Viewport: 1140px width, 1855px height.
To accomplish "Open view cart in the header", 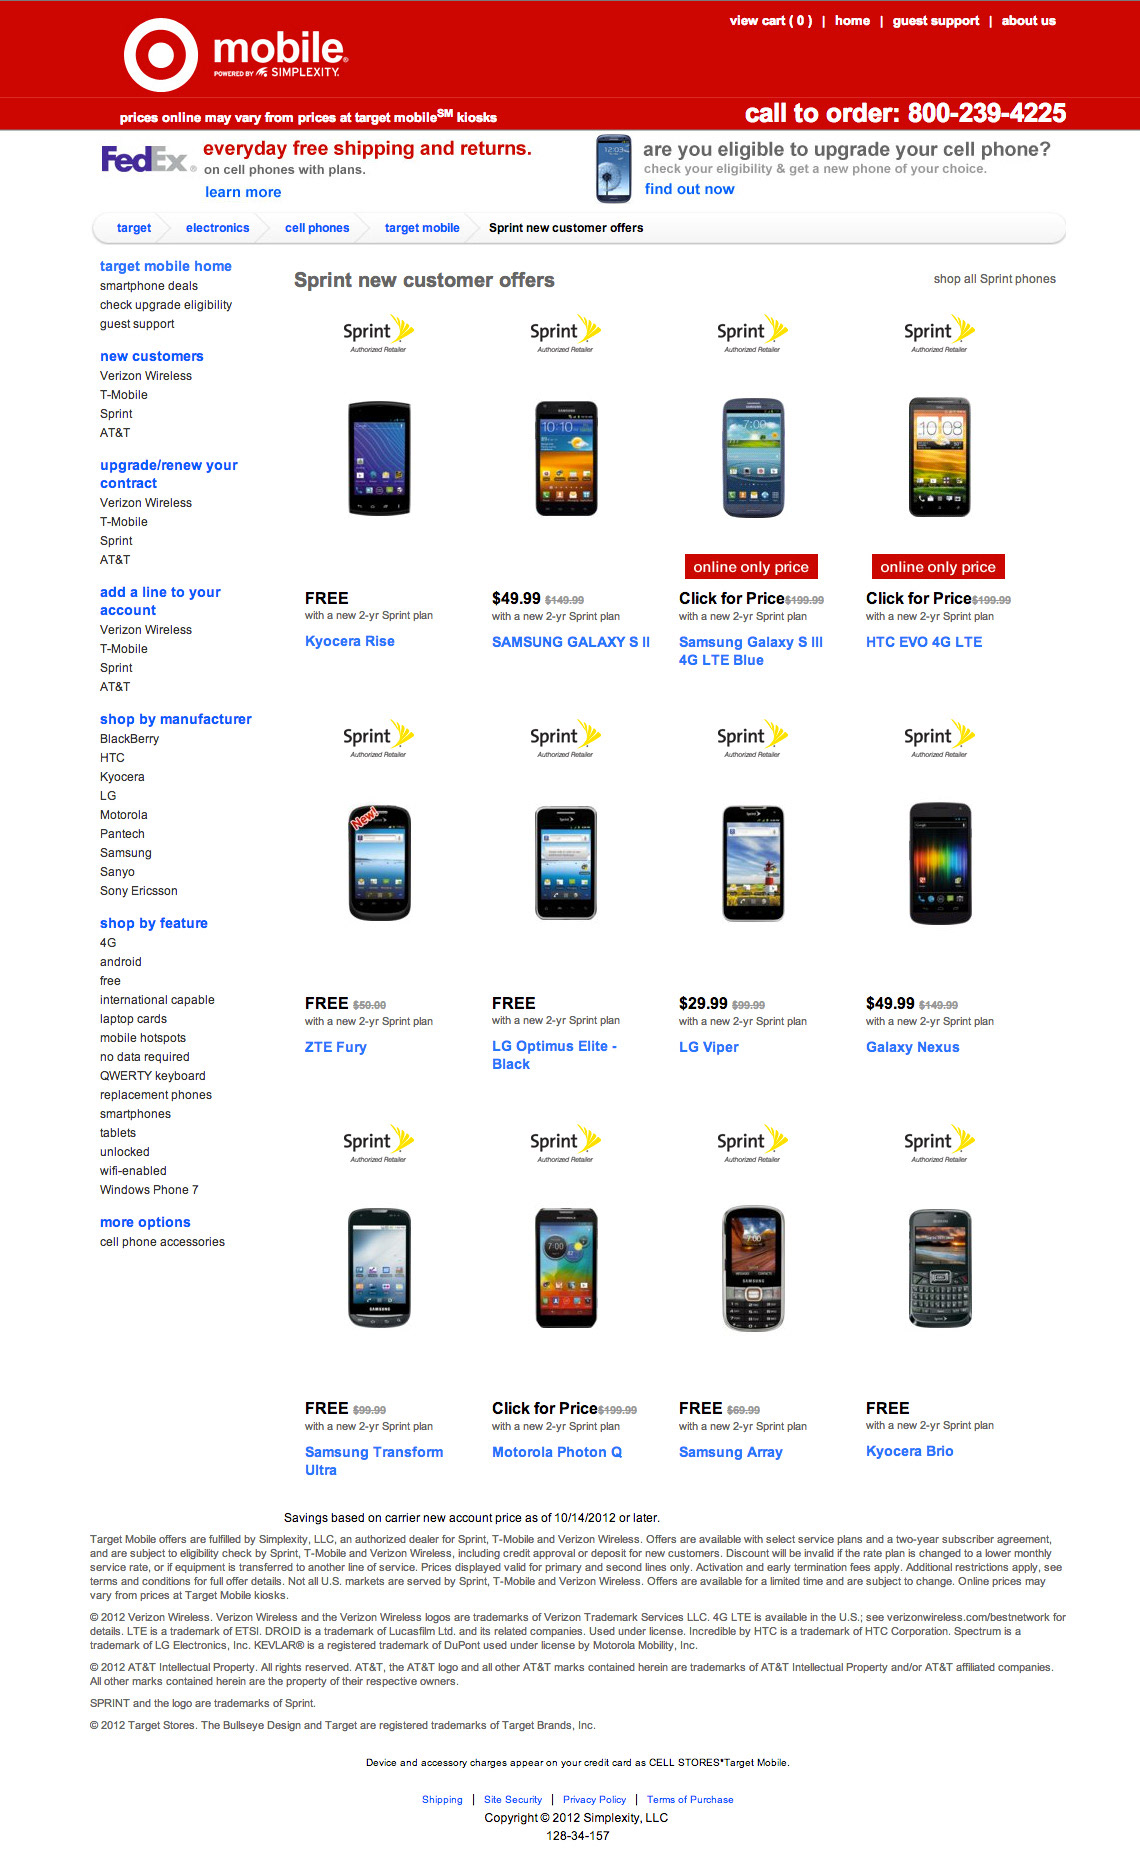I will [x=770, y=21].
